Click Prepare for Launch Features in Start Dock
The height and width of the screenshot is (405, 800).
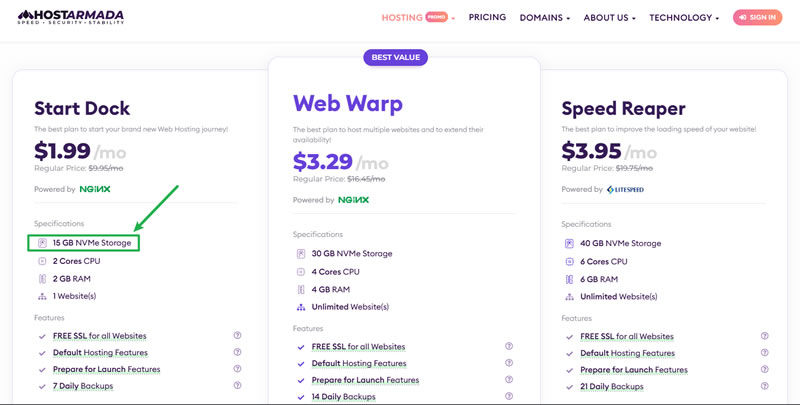(x=106, y=369)
